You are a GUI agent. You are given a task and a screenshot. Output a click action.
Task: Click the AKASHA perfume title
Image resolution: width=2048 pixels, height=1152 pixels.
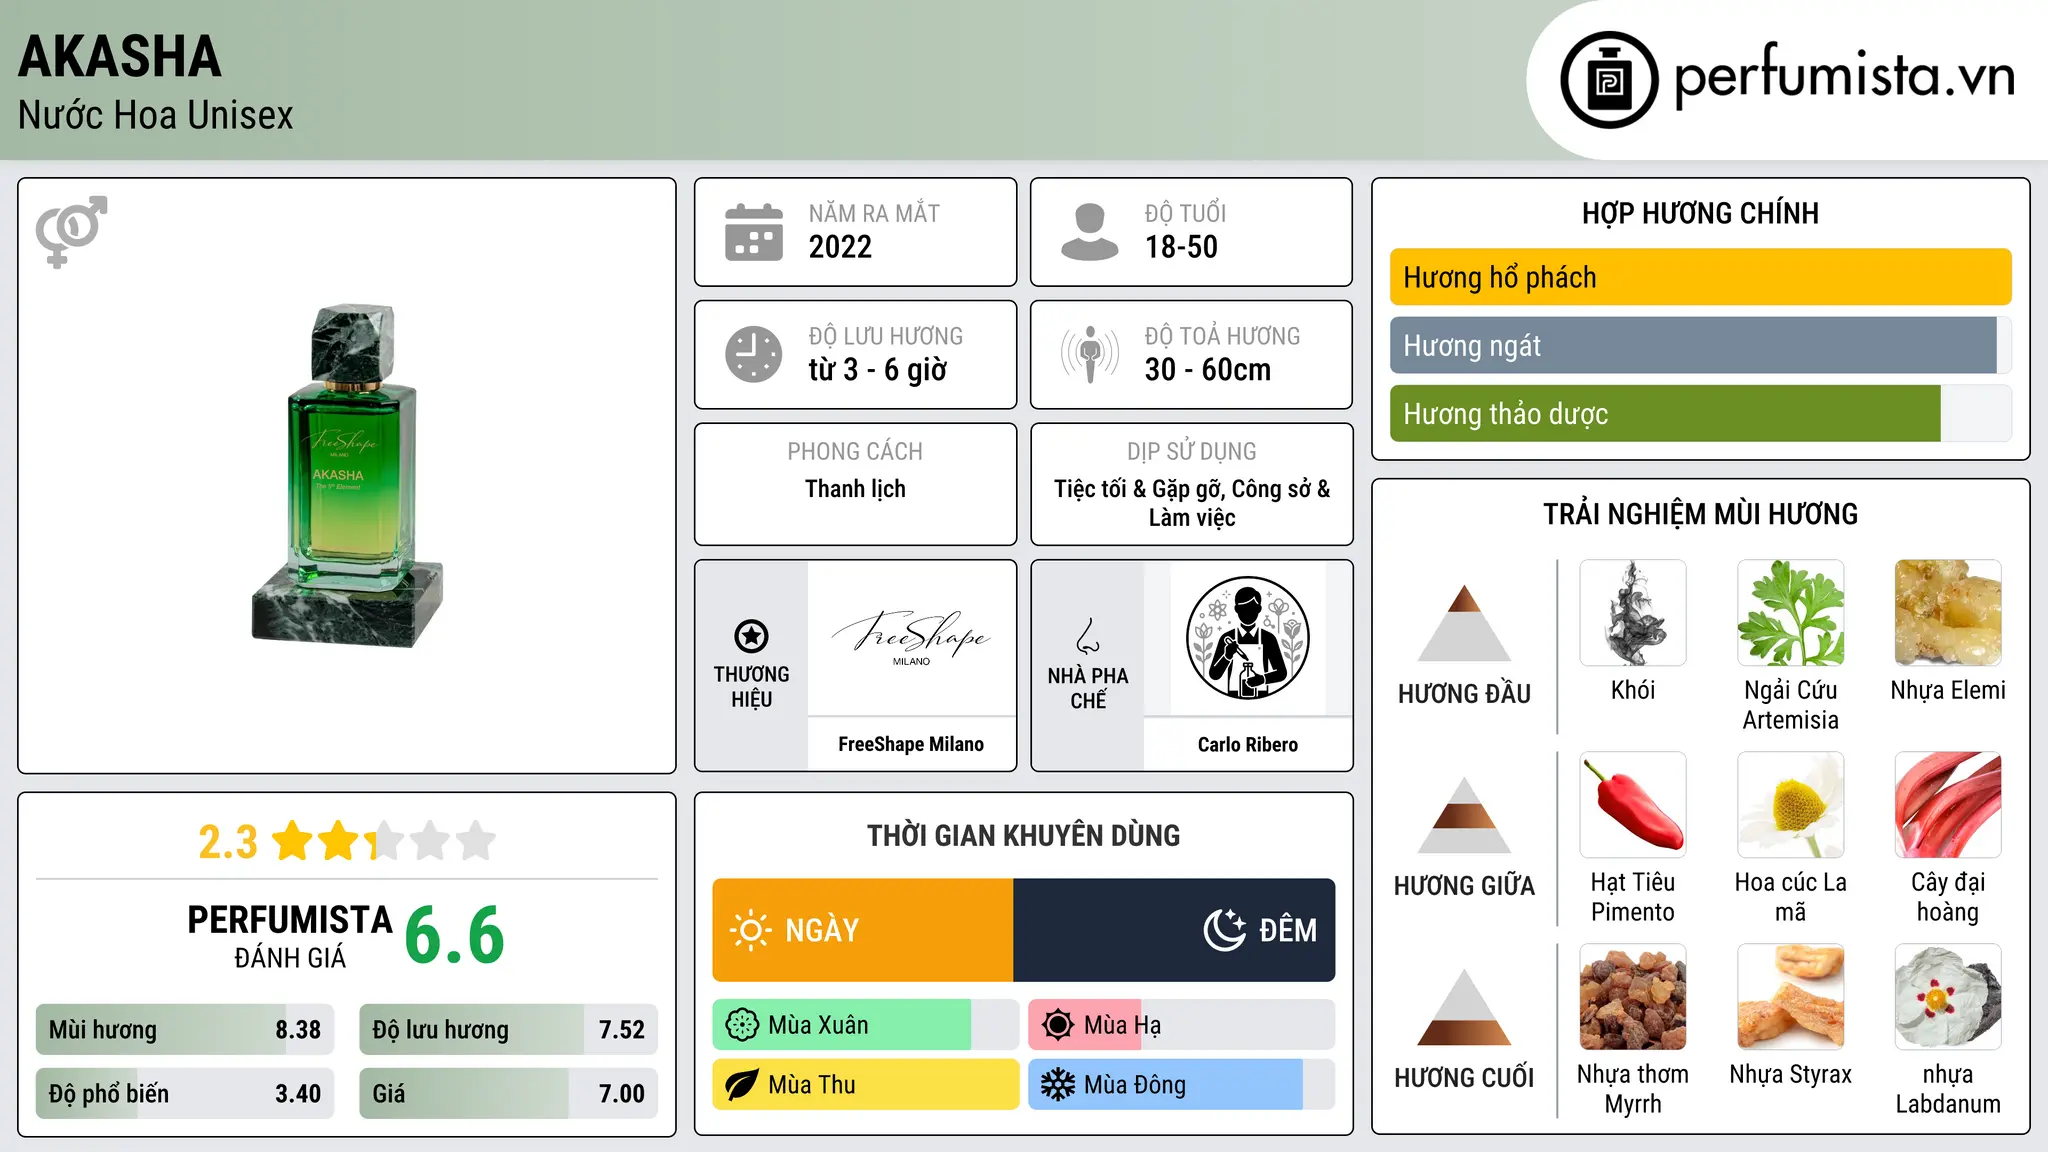pyautogui.click(x=119, y=56)
